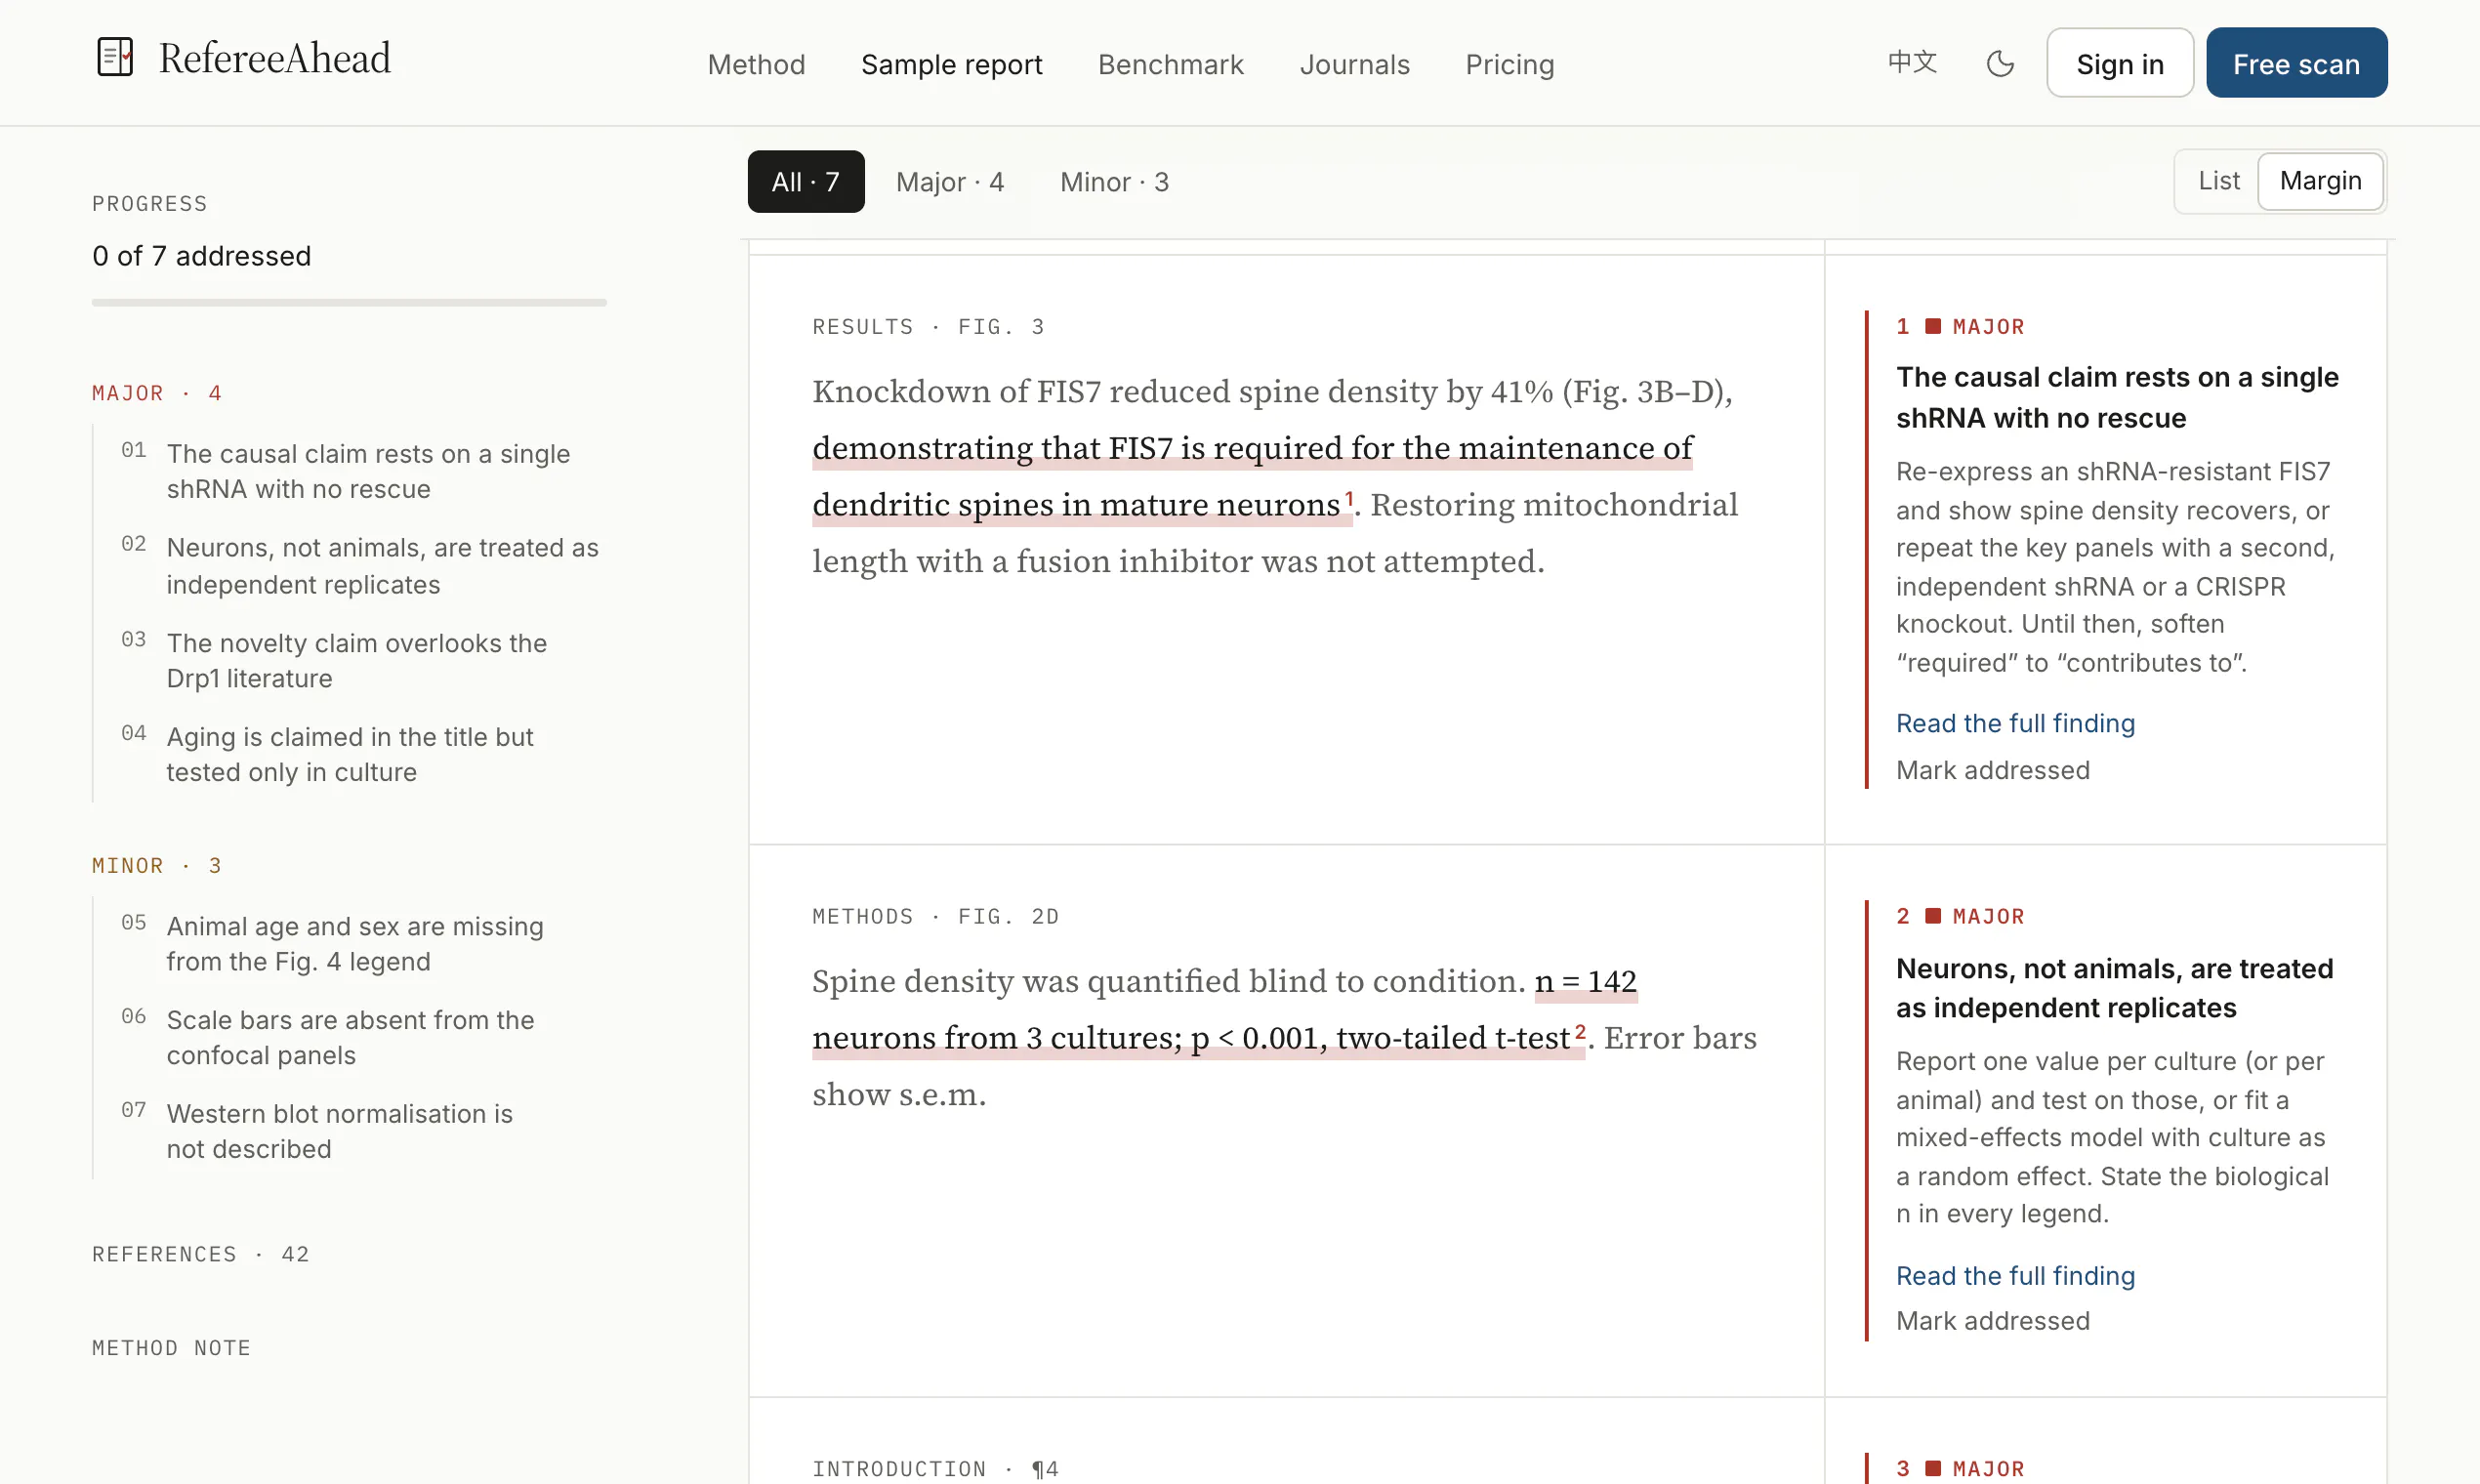Mark the single shRNA finding addressed

coord(1992,770)
